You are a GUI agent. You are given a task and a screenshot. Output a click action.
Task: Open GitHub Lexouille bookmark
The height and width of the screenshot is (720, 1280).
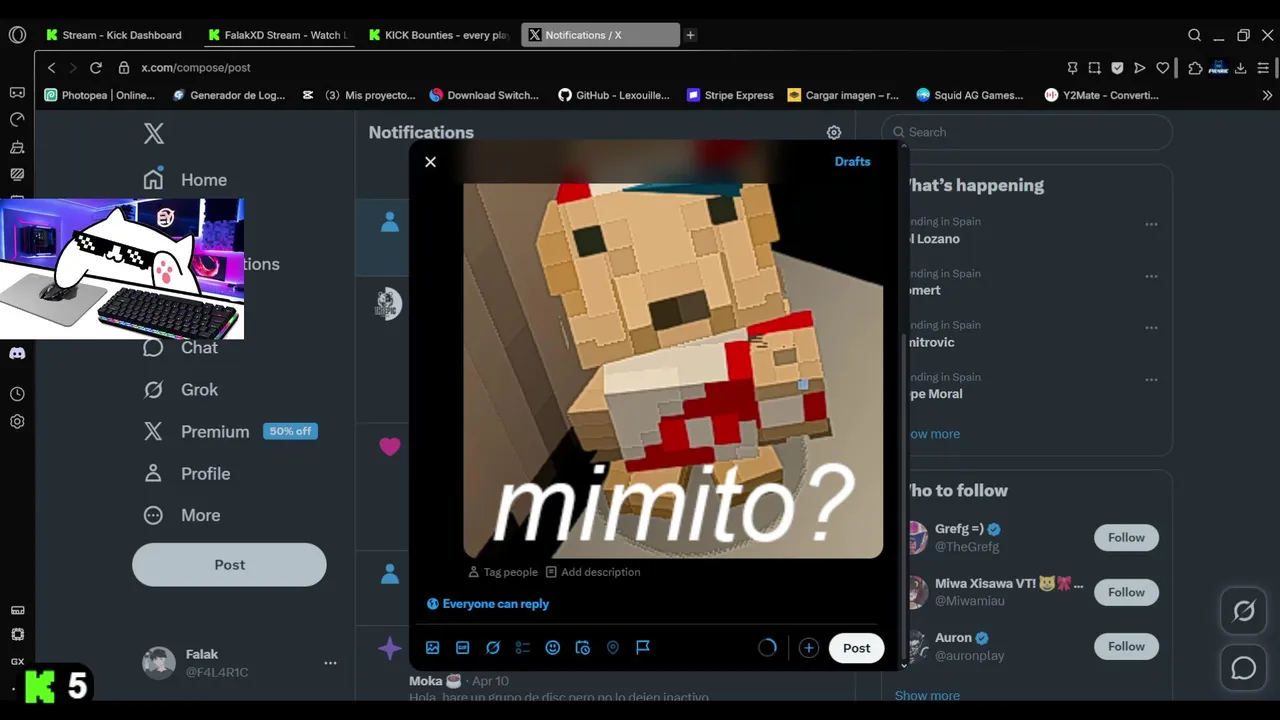614,95
